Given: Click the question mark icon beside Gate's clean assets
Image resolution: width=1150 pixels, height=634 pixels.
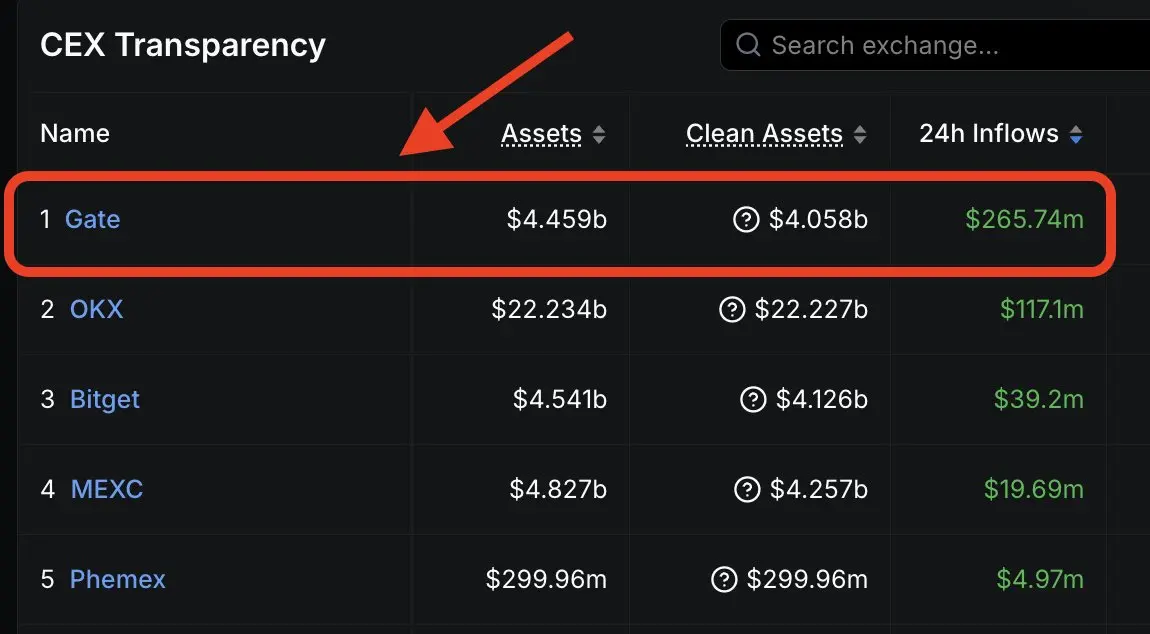Looking at the screenshot, I should coord(746,219).
